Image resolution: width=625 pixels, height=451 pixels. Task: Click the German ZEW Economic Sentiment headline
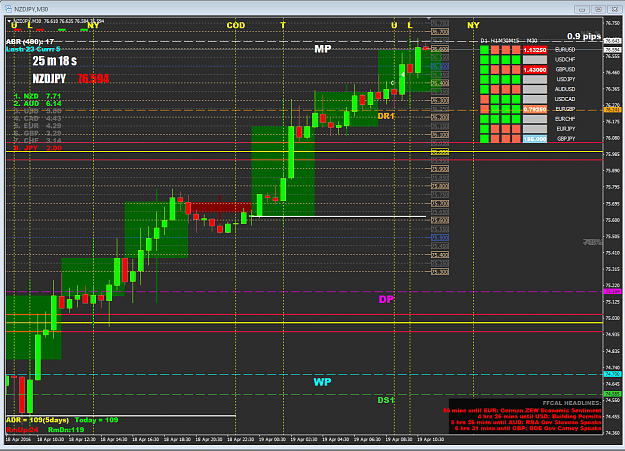522,410
